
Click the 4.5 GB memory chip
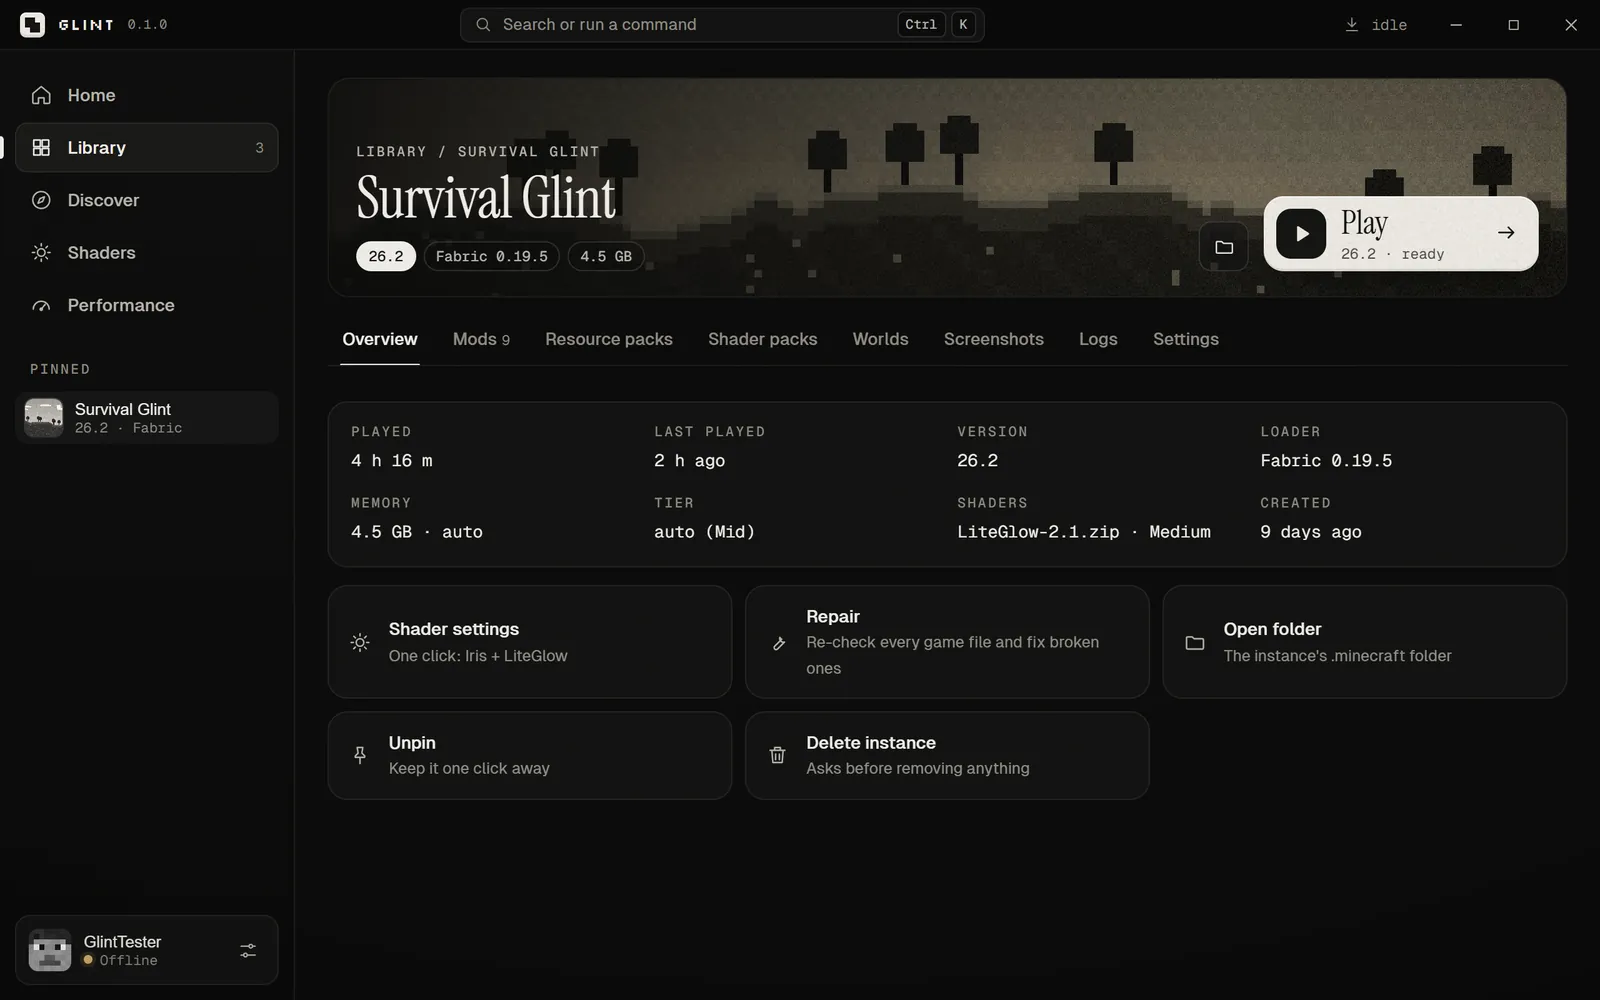[606, 256]
